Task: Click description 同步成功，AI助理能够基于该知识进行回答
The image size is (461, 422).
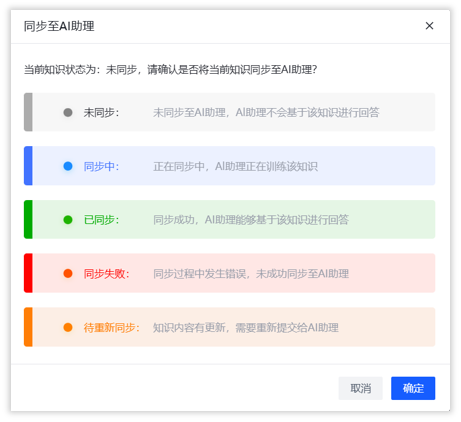Action: pos(251,220)
